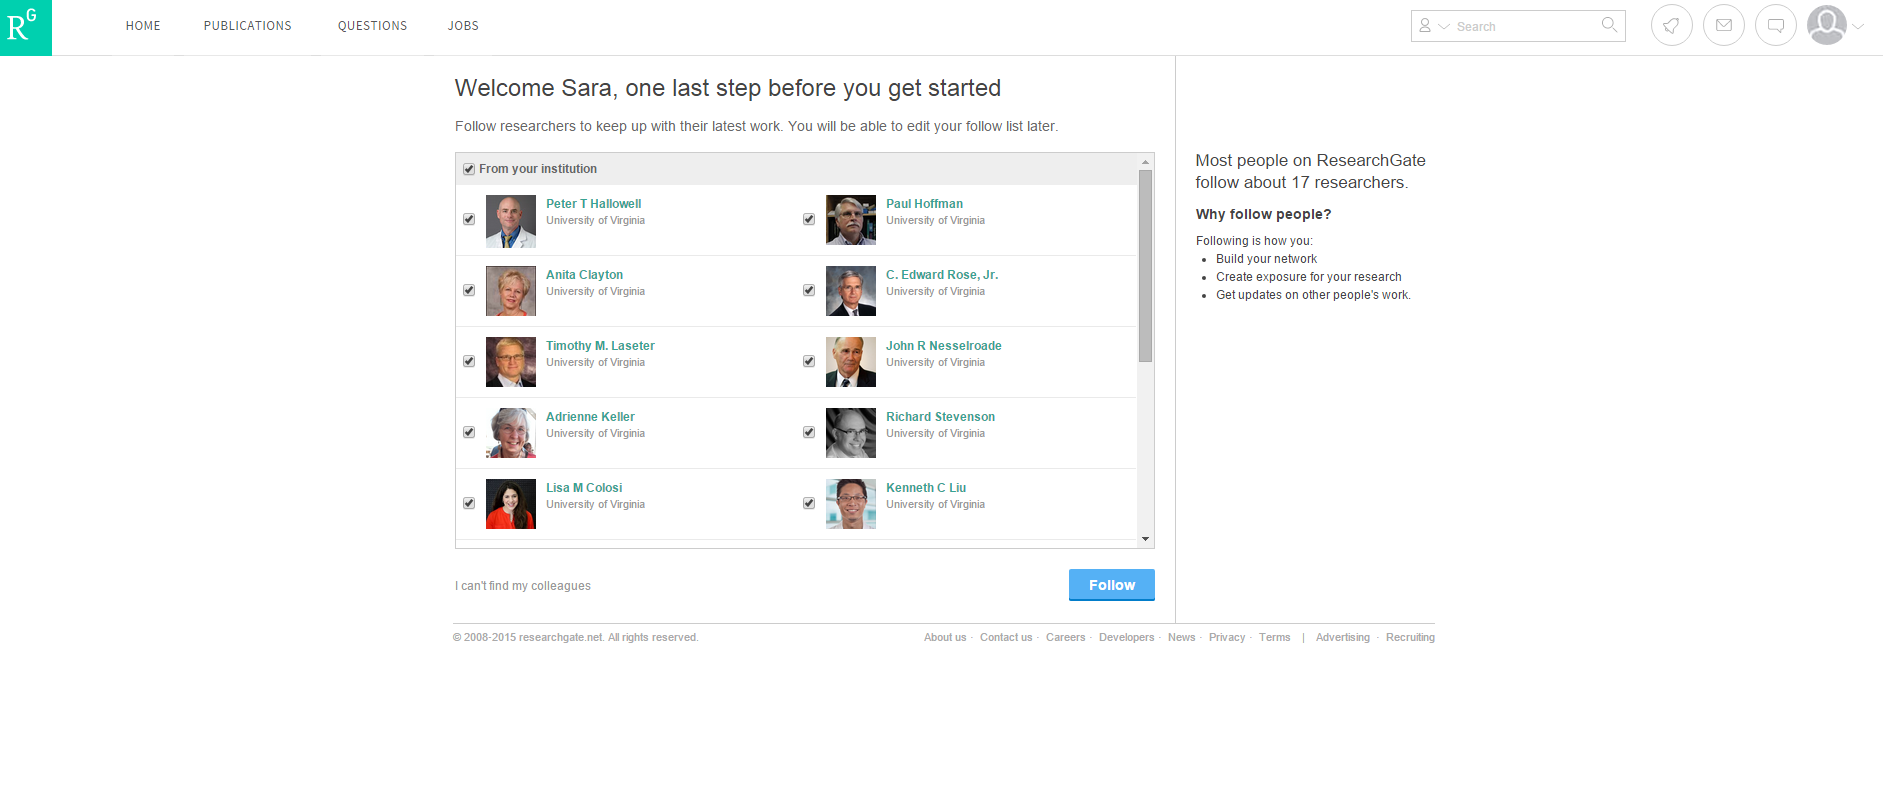Open the notifications bell icon
Screen dimensions: 1883x811
pyautogui.click(x=1671, y=26)
